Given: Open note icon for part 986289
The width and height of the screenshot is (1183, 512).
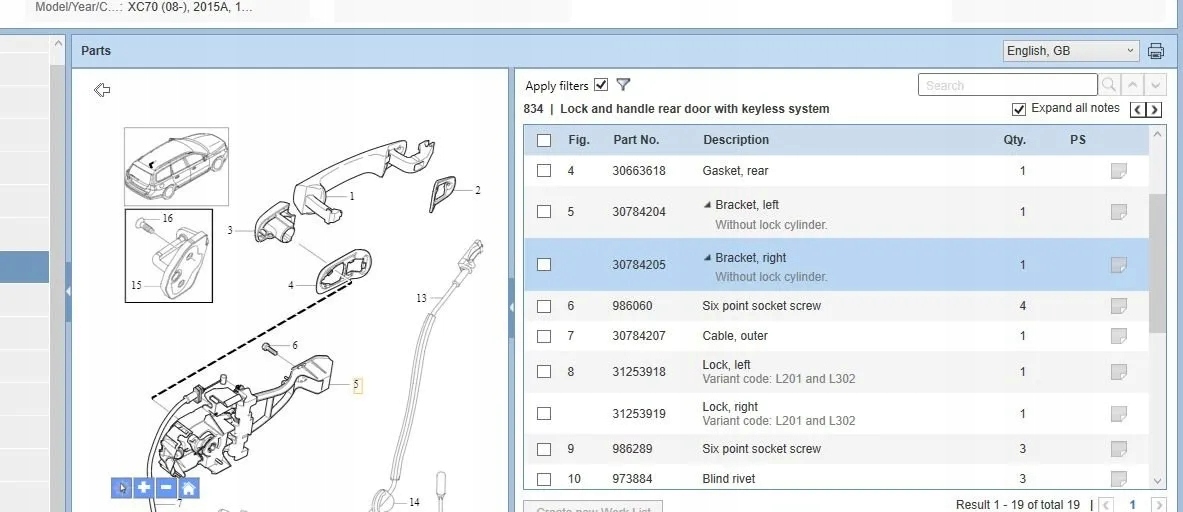Looking at the screenshot, I should [x=1119, y=449].
